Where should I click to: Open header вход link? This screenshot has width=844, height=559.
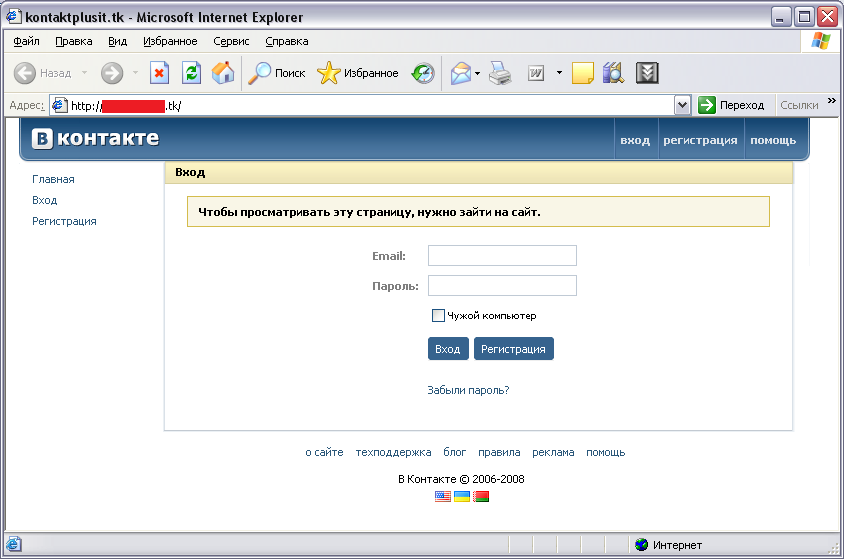[x=635, y=140]
